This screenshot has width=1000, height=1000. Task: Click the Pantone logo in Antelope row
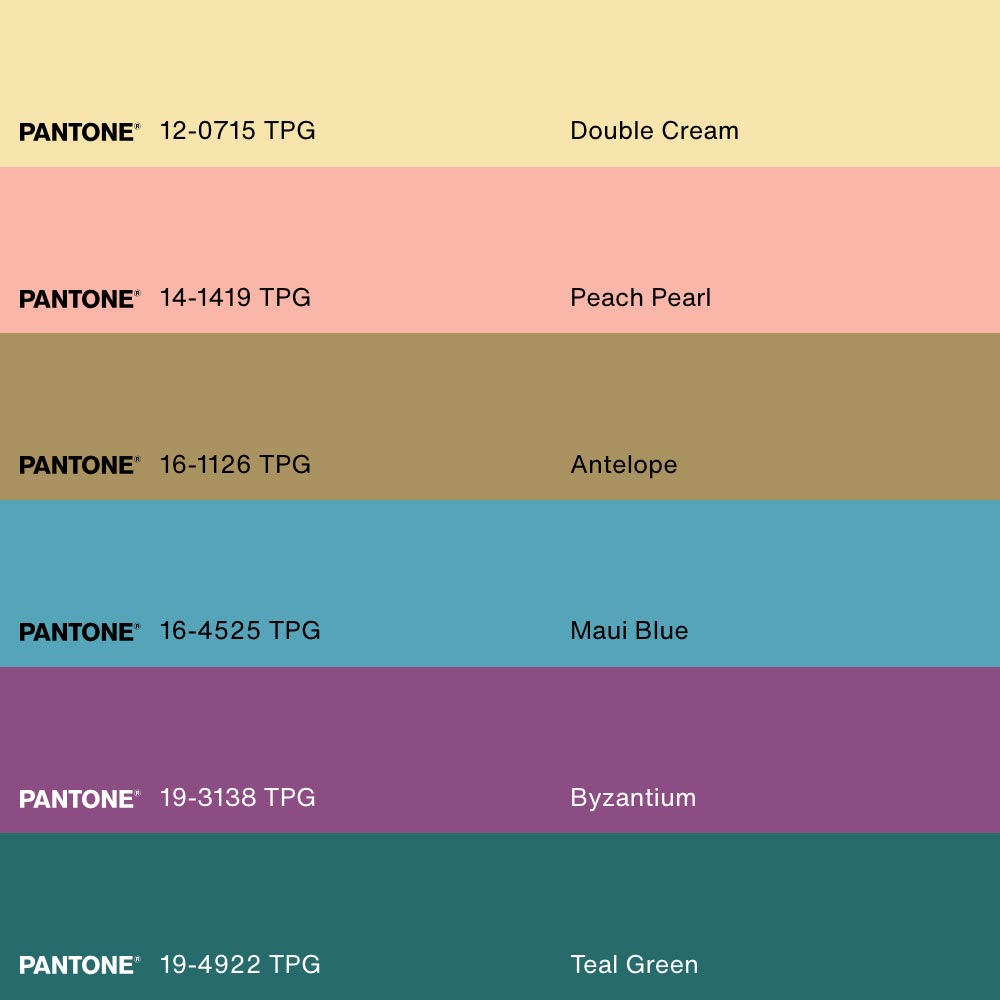[78, 465]
